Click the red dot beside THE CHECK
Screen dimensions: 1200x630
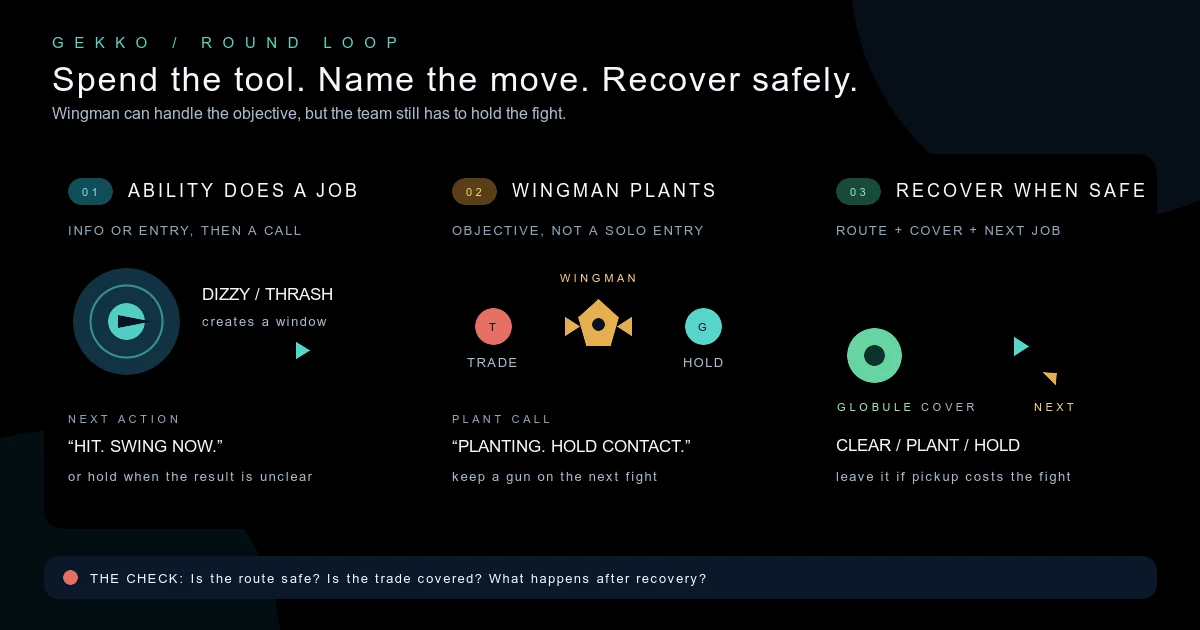[70, 577]
